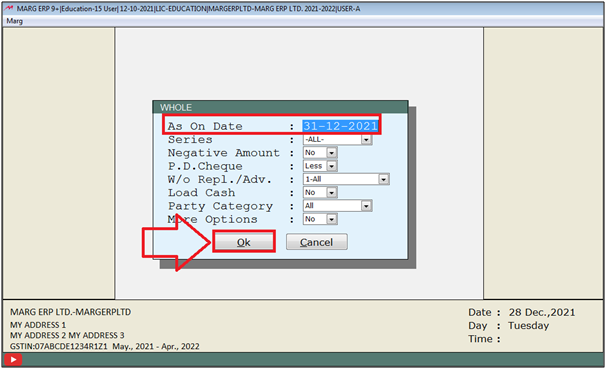Open the Load Cash dropdown

[331, 192]
